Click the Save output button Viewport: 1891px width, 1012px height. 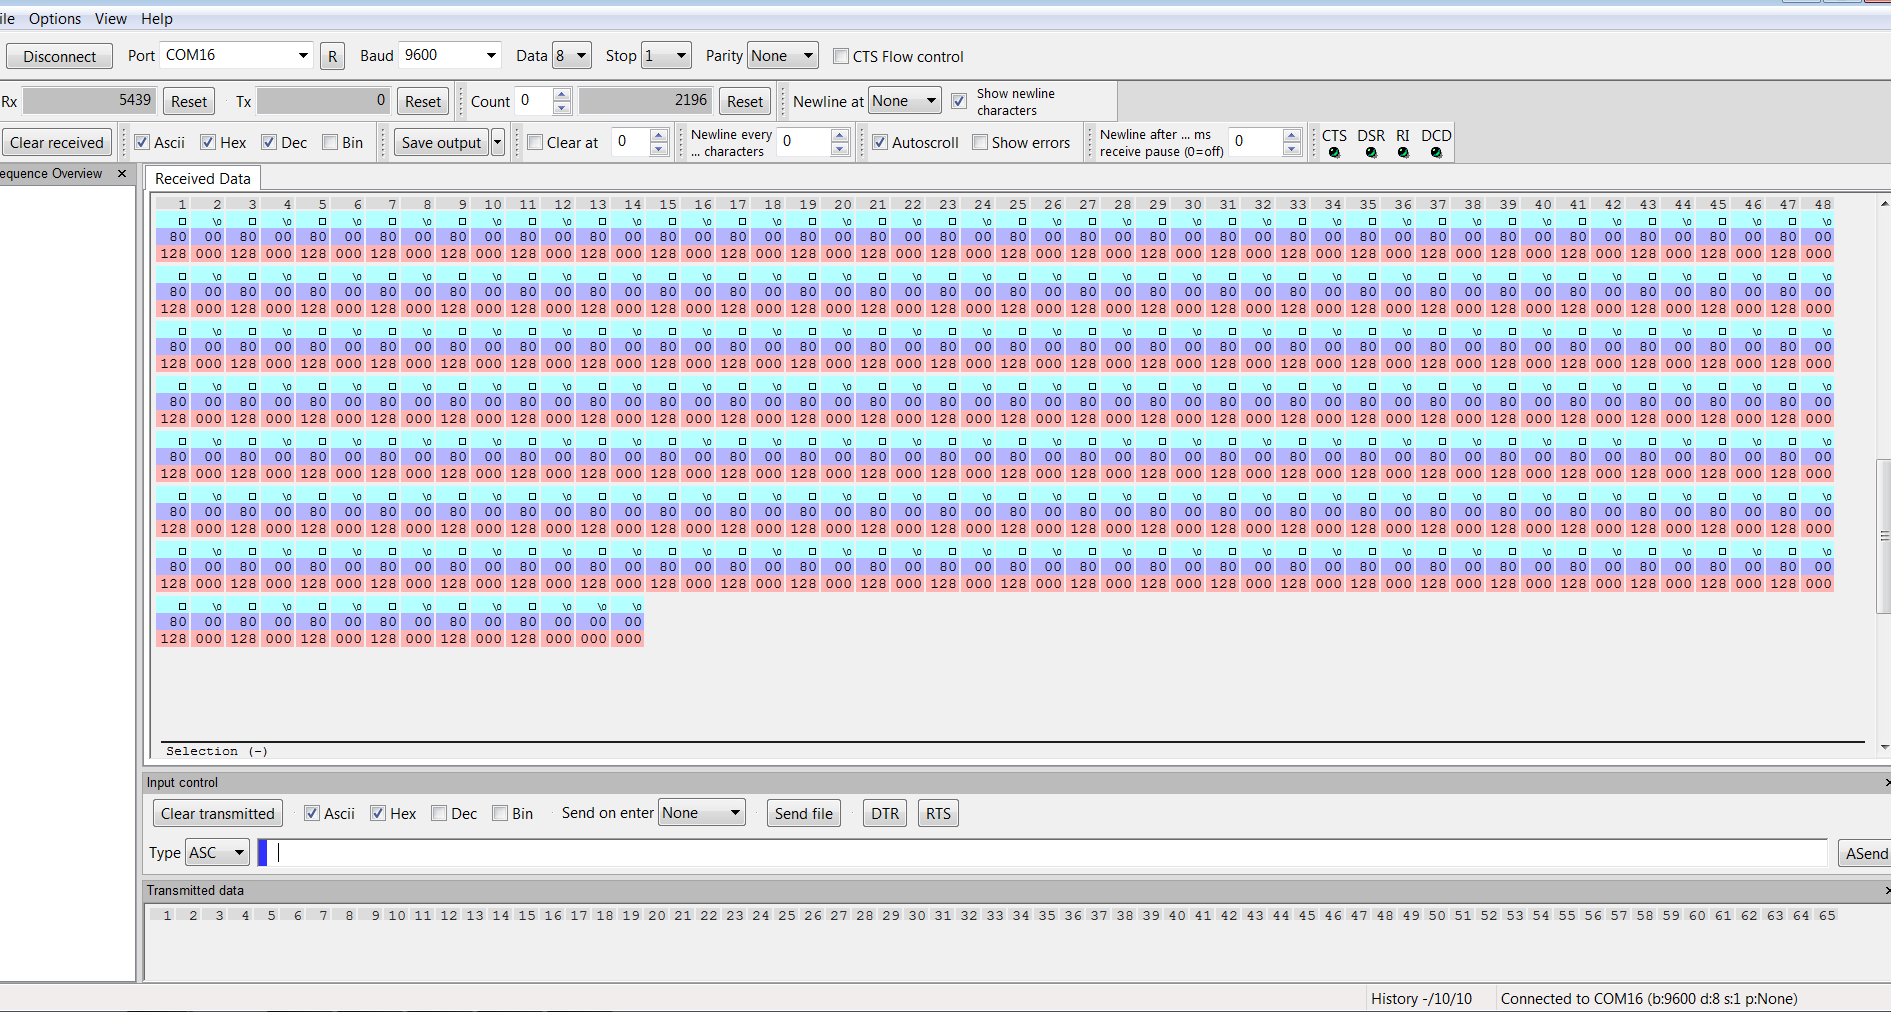point(441,143)
